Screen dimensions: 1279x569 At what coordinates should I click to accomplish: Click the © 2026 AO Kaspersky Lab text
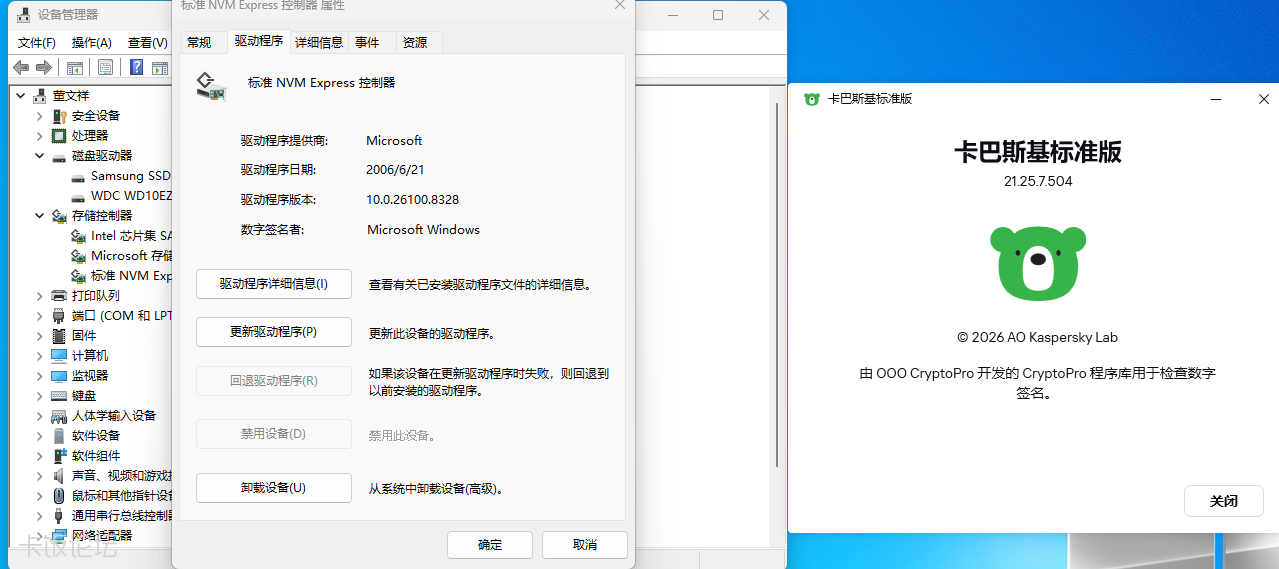[1038, 338]
